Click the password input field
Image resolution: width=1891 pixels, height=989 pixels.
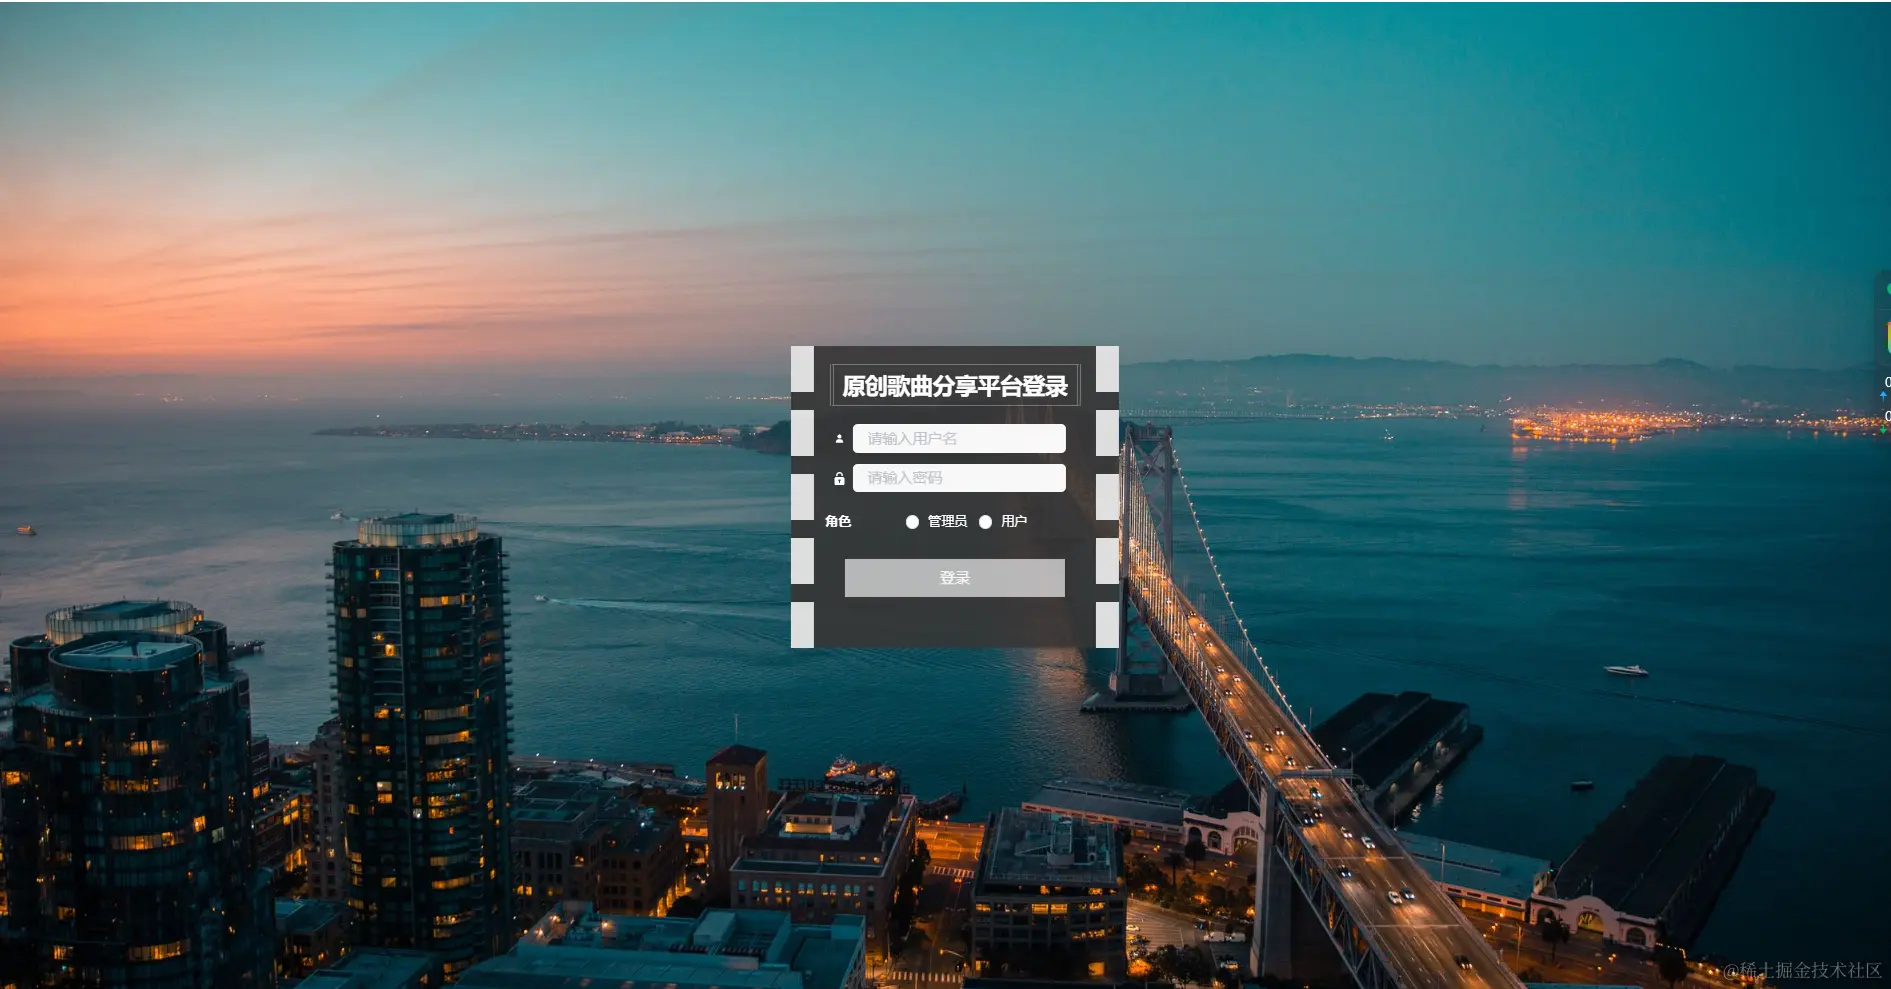pyautogui.click(x=959, y=478)
